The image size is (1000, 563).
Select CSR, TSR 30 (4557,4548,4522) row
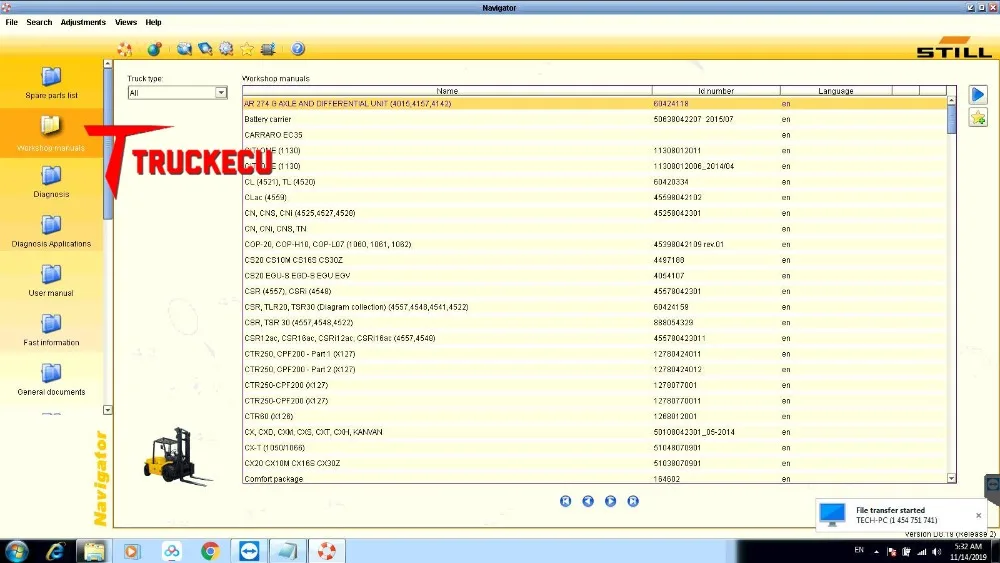tap(594, 323)
